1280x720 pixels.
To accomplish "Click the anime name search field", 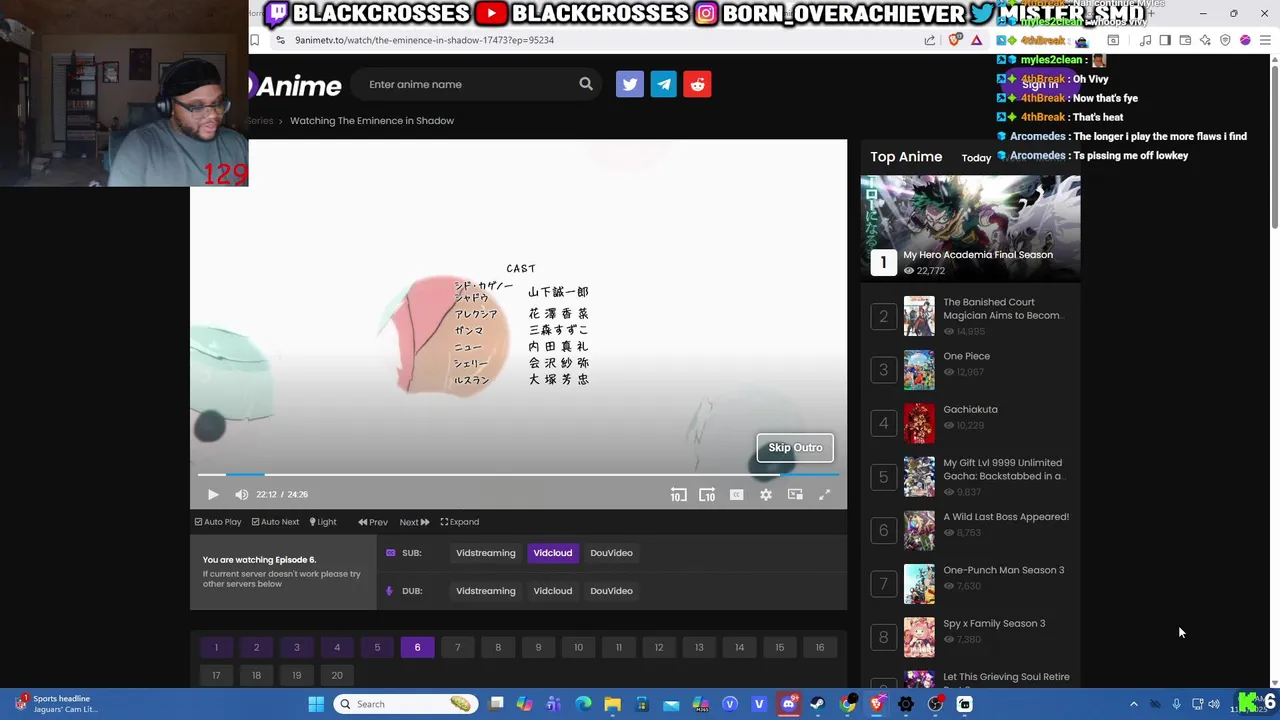I will 465,84.
